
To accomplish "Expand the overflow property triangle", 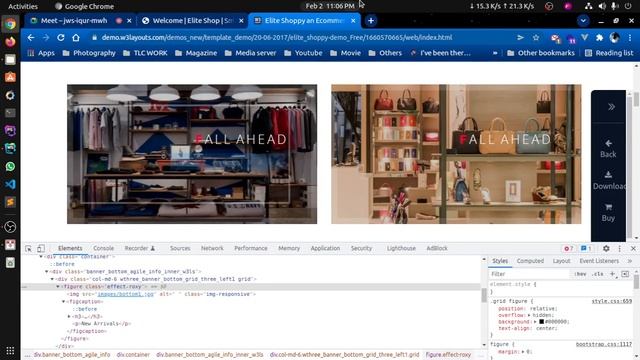I will (x=529, y=315).
